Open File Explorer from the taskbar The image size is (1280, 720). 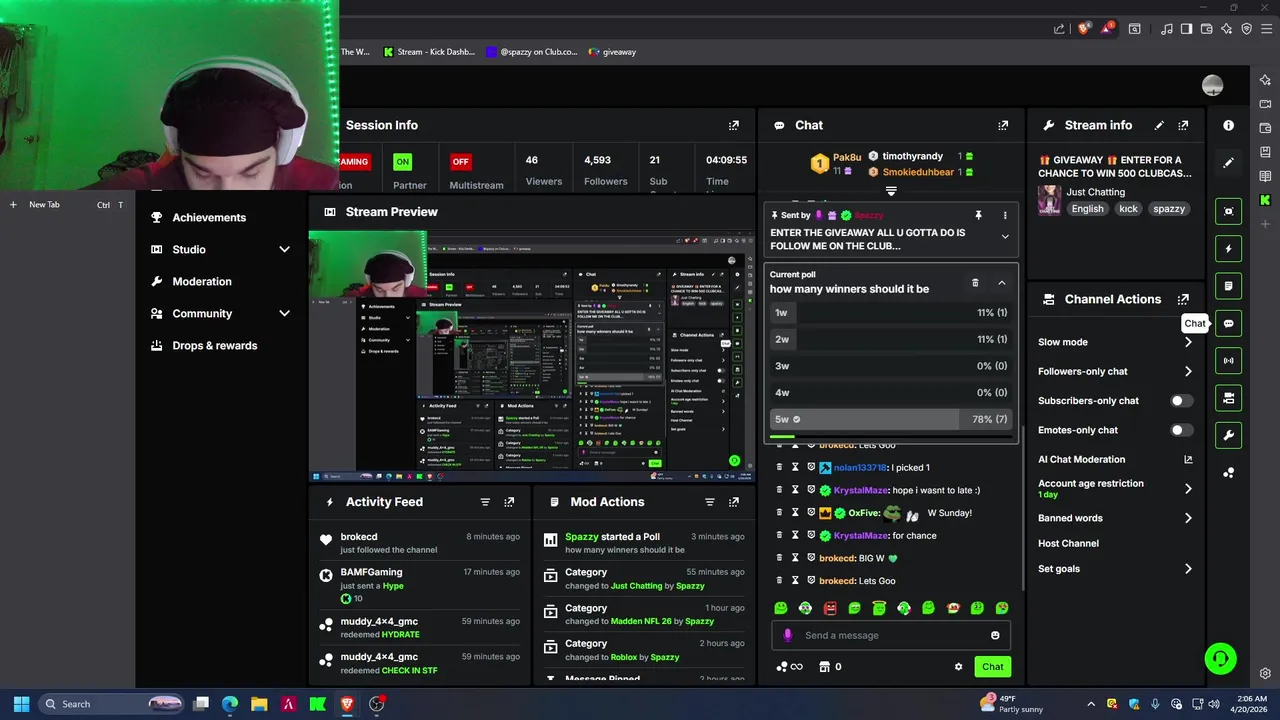[x=259, y=704]
